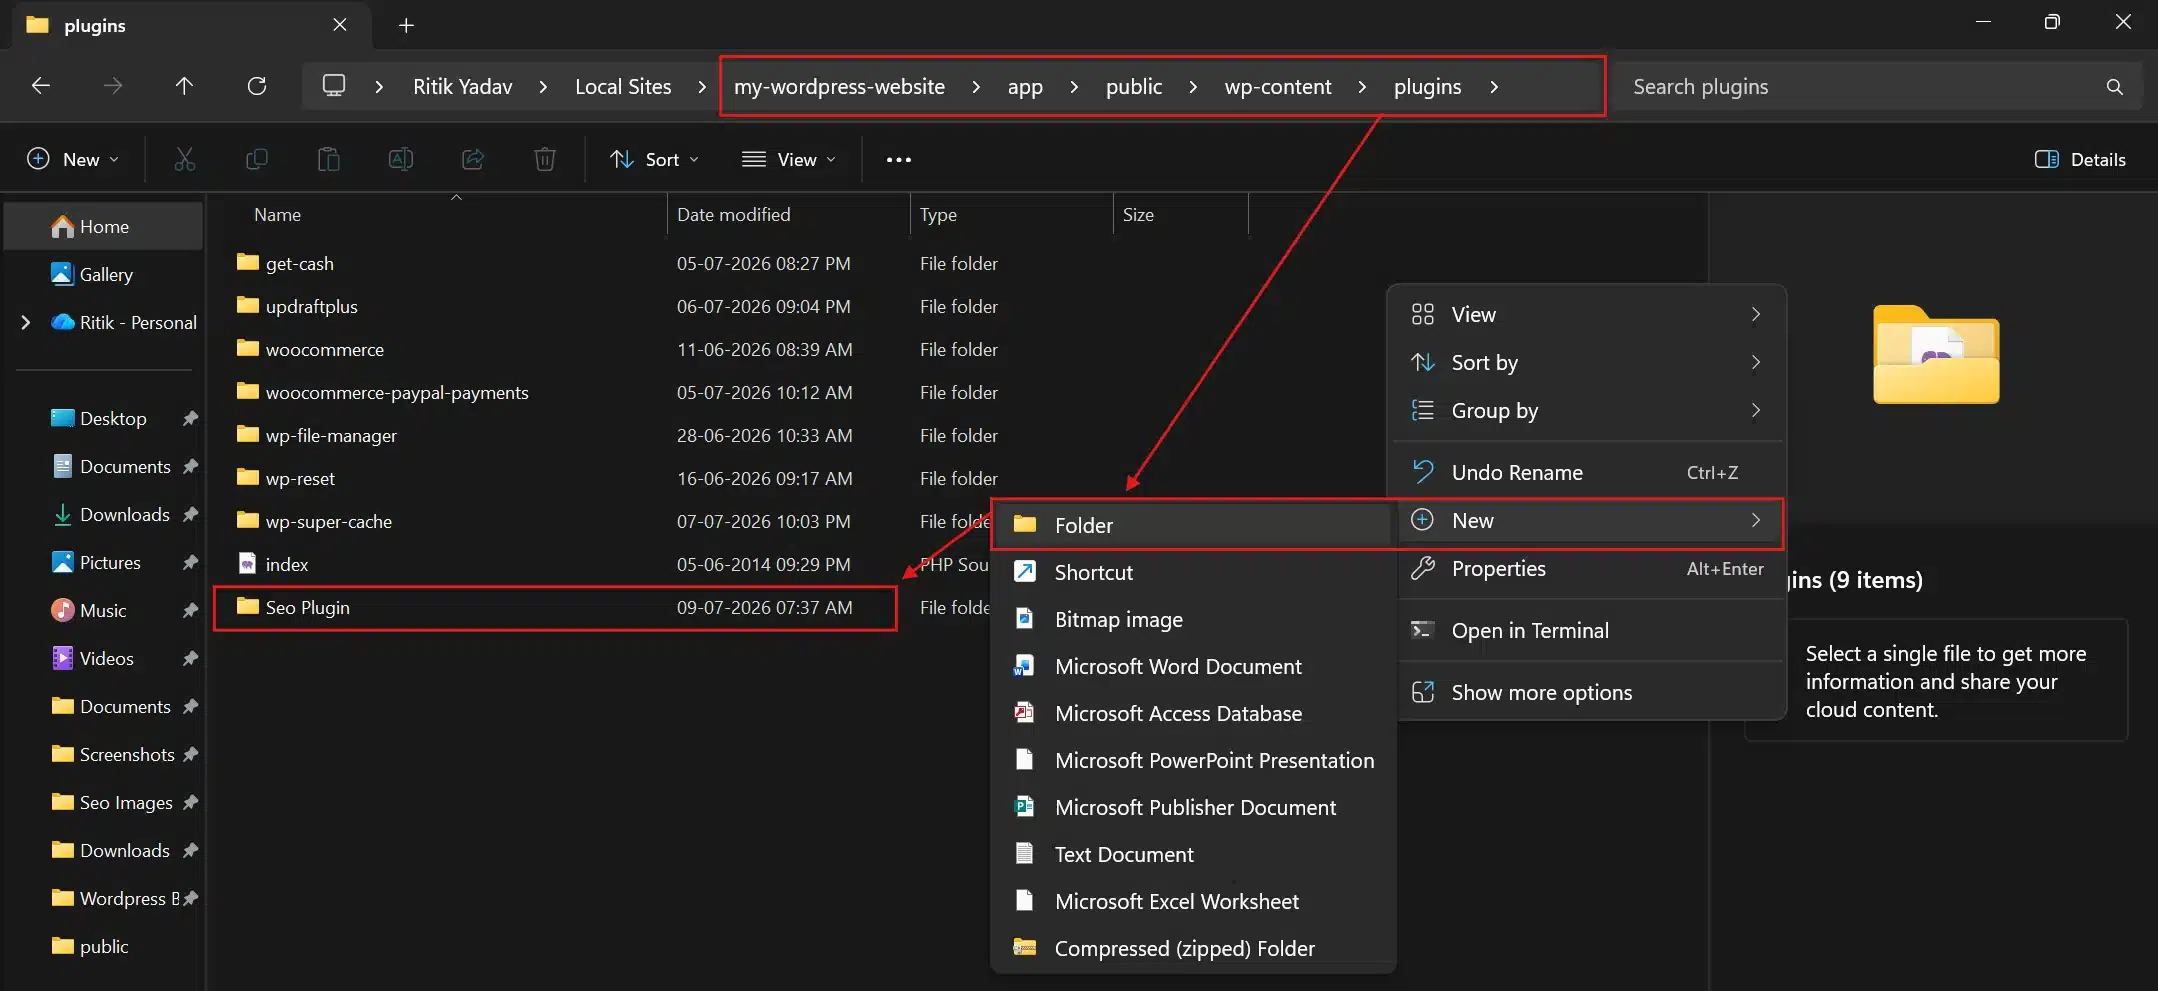Go up one folder level

click(x=184, y=86)
